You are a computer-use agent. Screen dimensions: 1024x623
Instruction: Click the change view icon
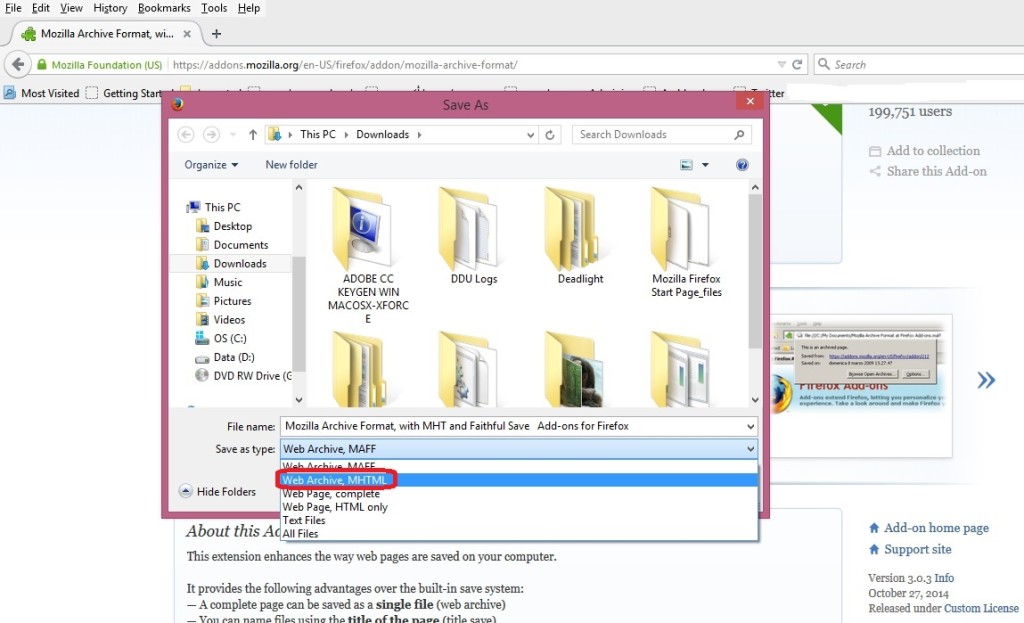click(686, 165)
